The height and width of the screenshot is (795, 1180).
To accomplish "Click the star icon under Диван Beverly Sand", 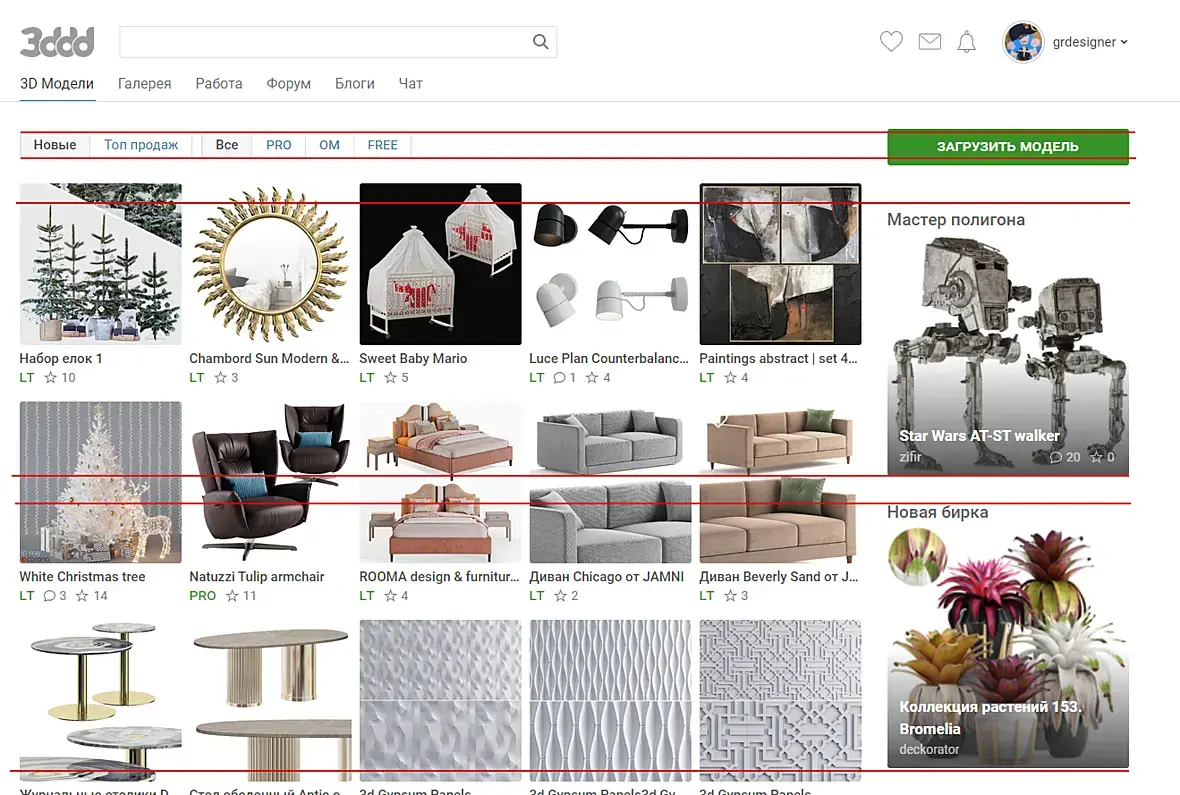I will point(730,595).
